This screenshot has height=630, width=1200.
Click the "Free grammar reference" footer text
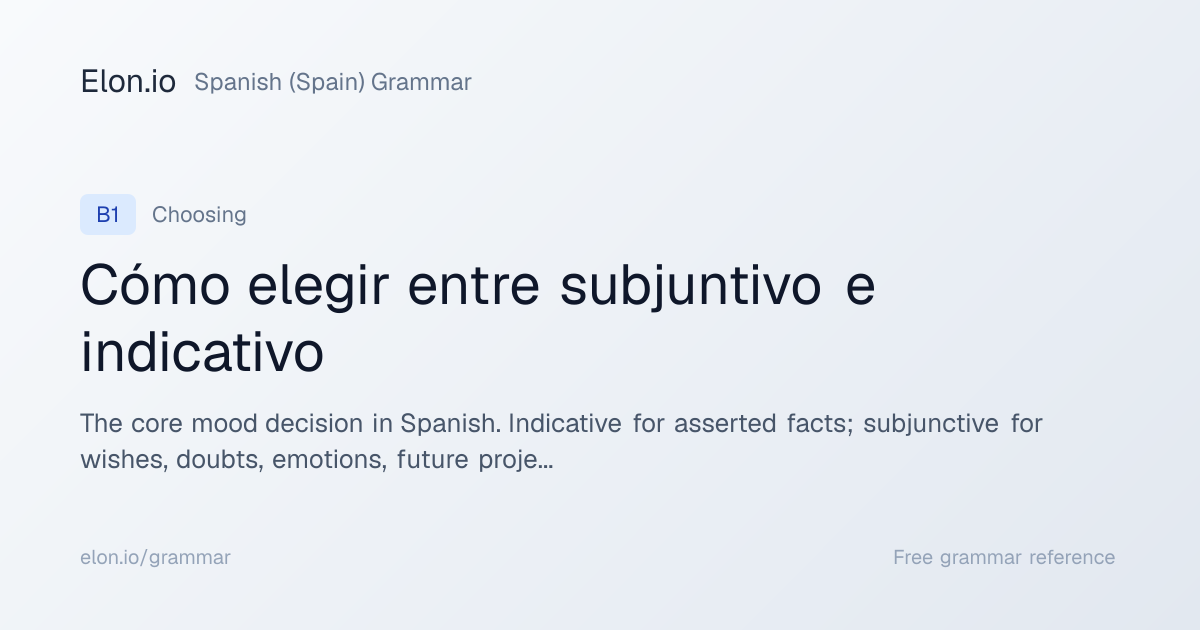point(1004,558)
